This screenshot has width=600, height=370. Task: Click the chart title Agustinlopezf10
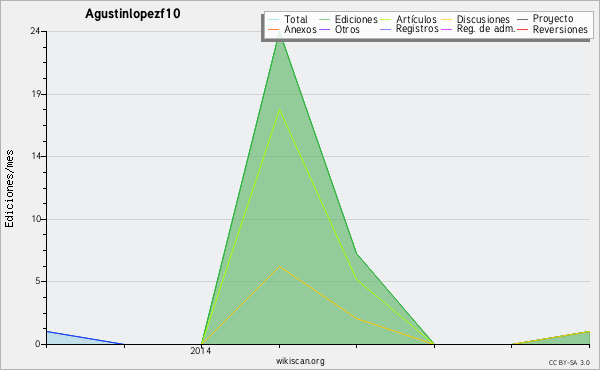[132, 13]
